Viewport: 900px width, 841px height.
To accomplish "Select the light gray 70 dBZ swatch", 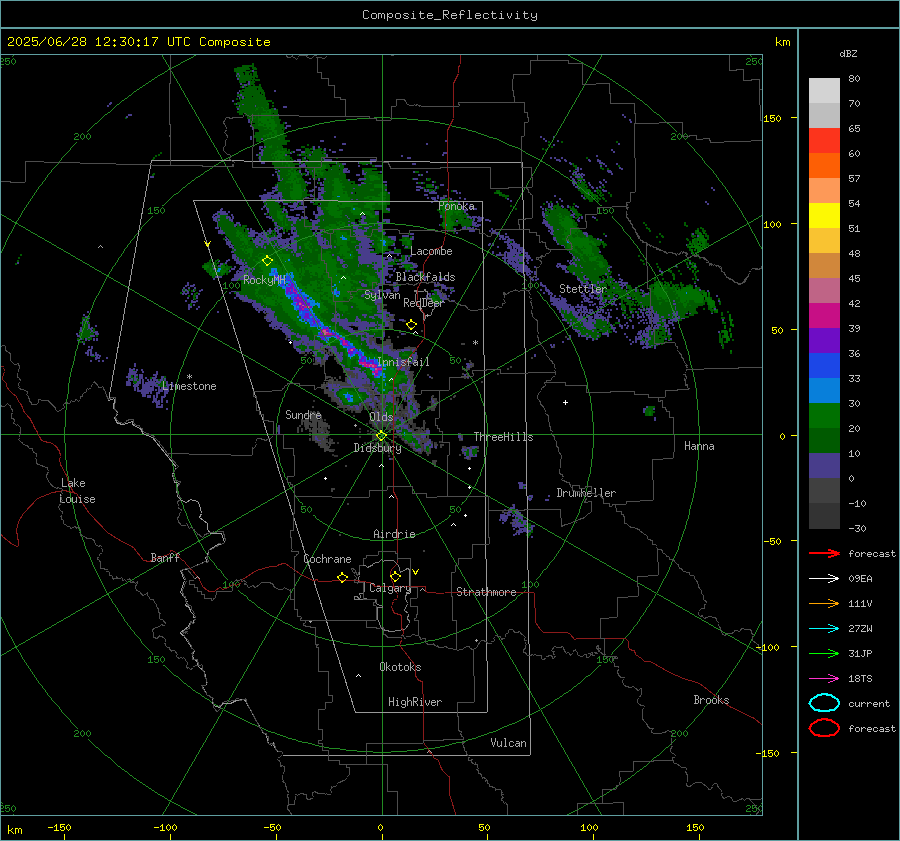I will (824, 116).
